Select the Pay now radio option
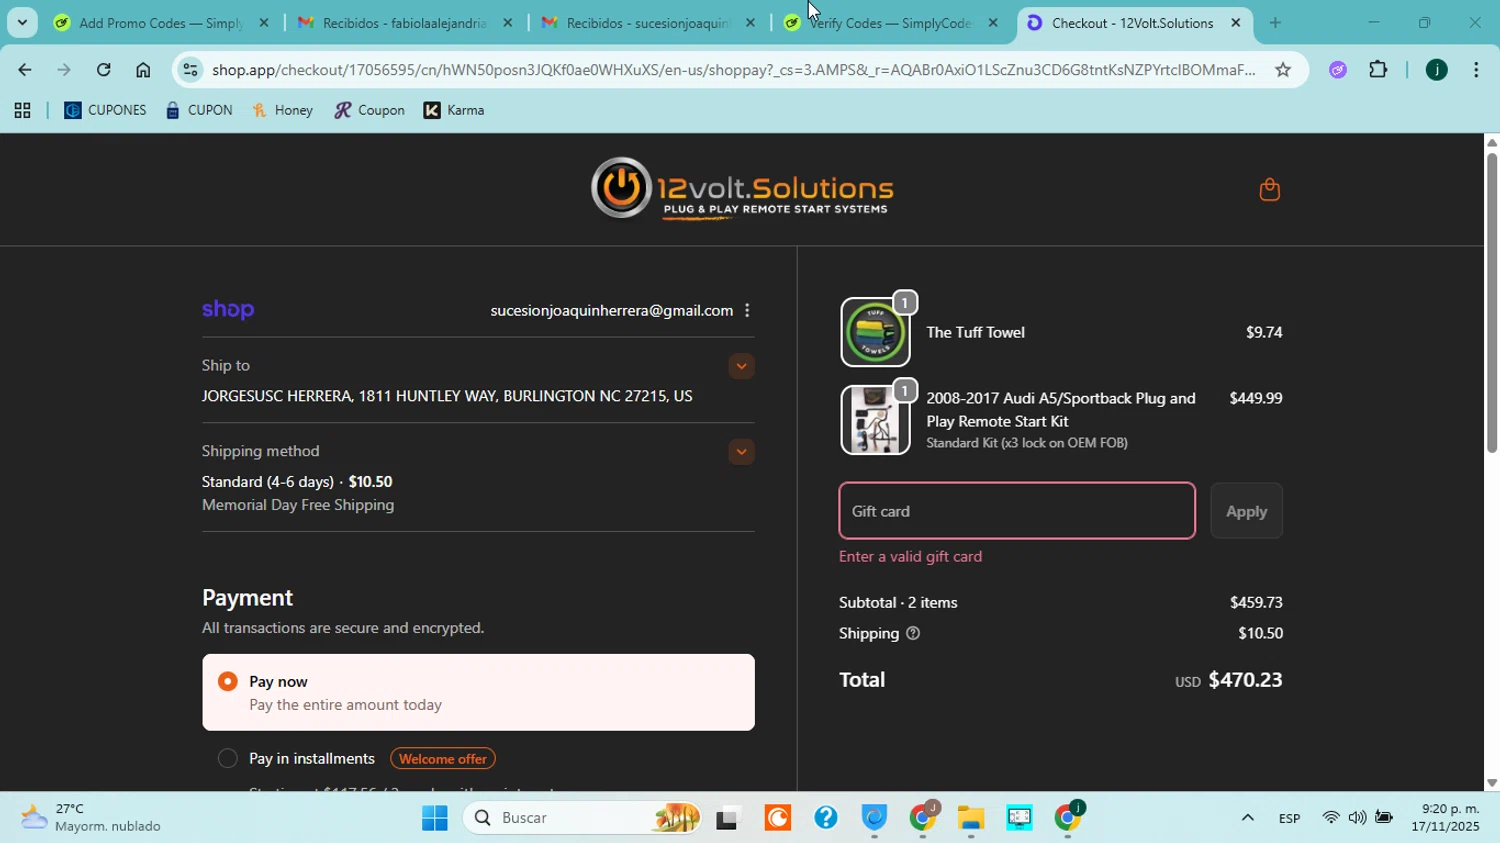This screenshot has width=1500, height=843. [228, 682]
